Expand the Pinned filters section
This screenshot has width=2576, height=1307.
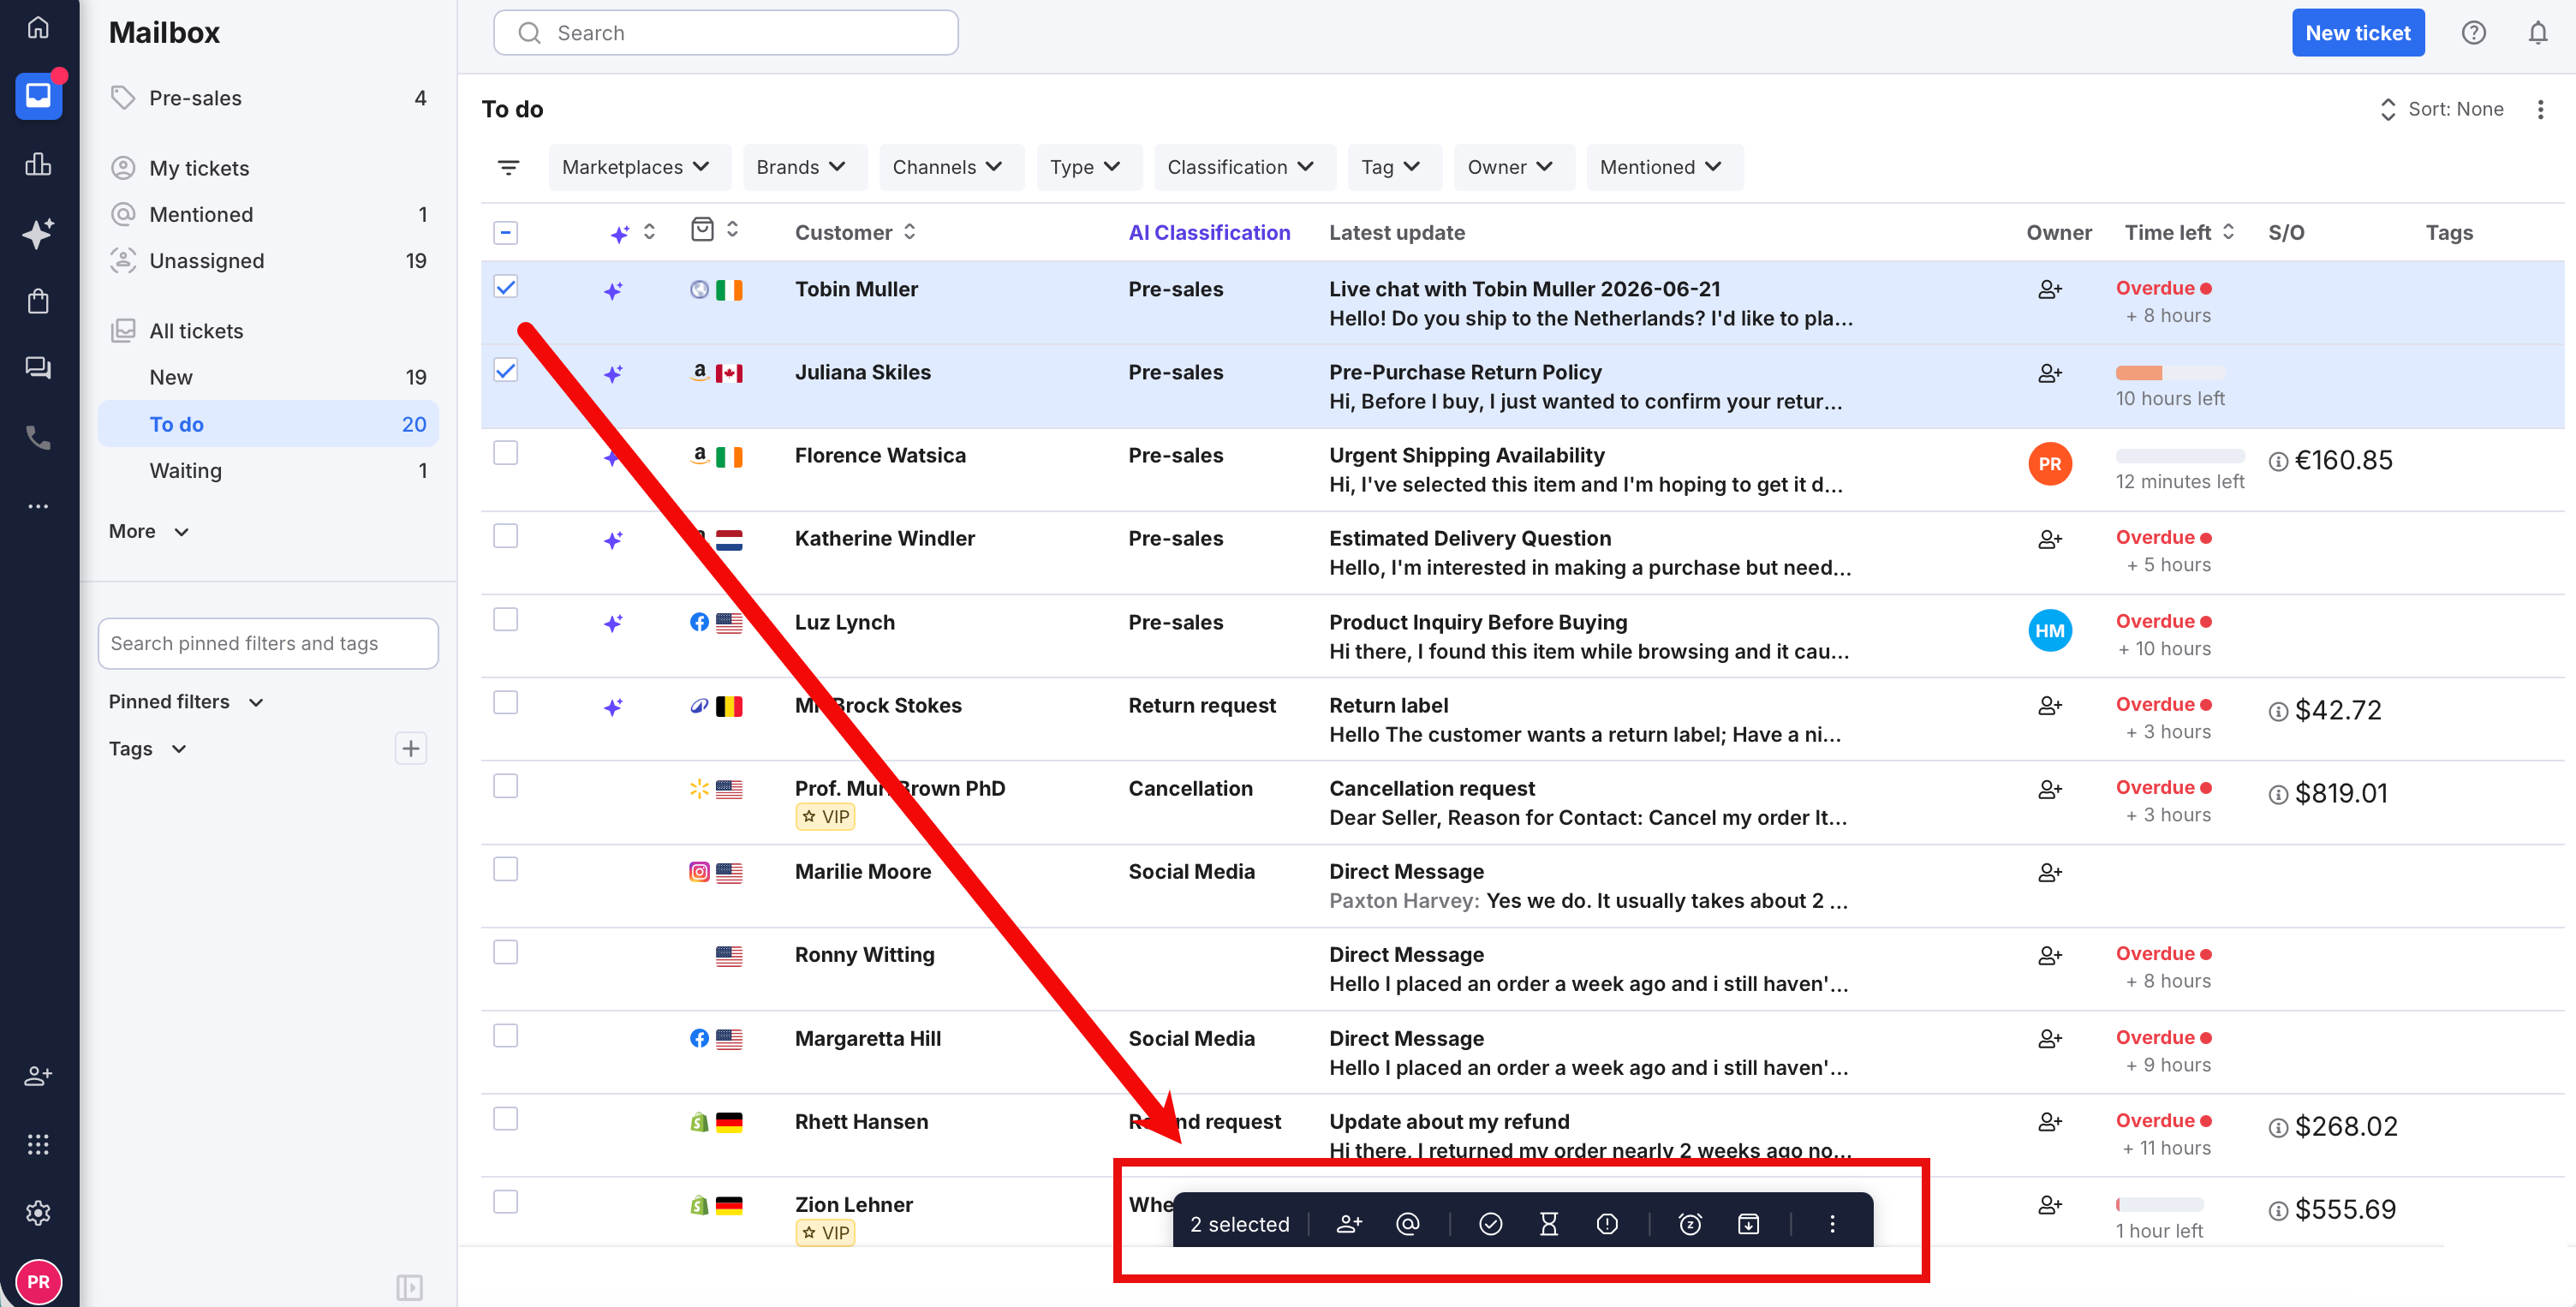point(186,702)
